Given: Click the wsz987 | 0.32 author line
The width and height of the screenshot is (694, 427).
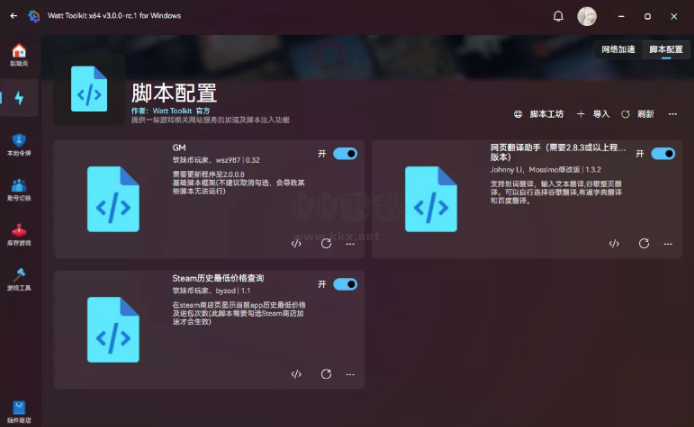Looking at the screenshot, I should [x=216, y=160].
